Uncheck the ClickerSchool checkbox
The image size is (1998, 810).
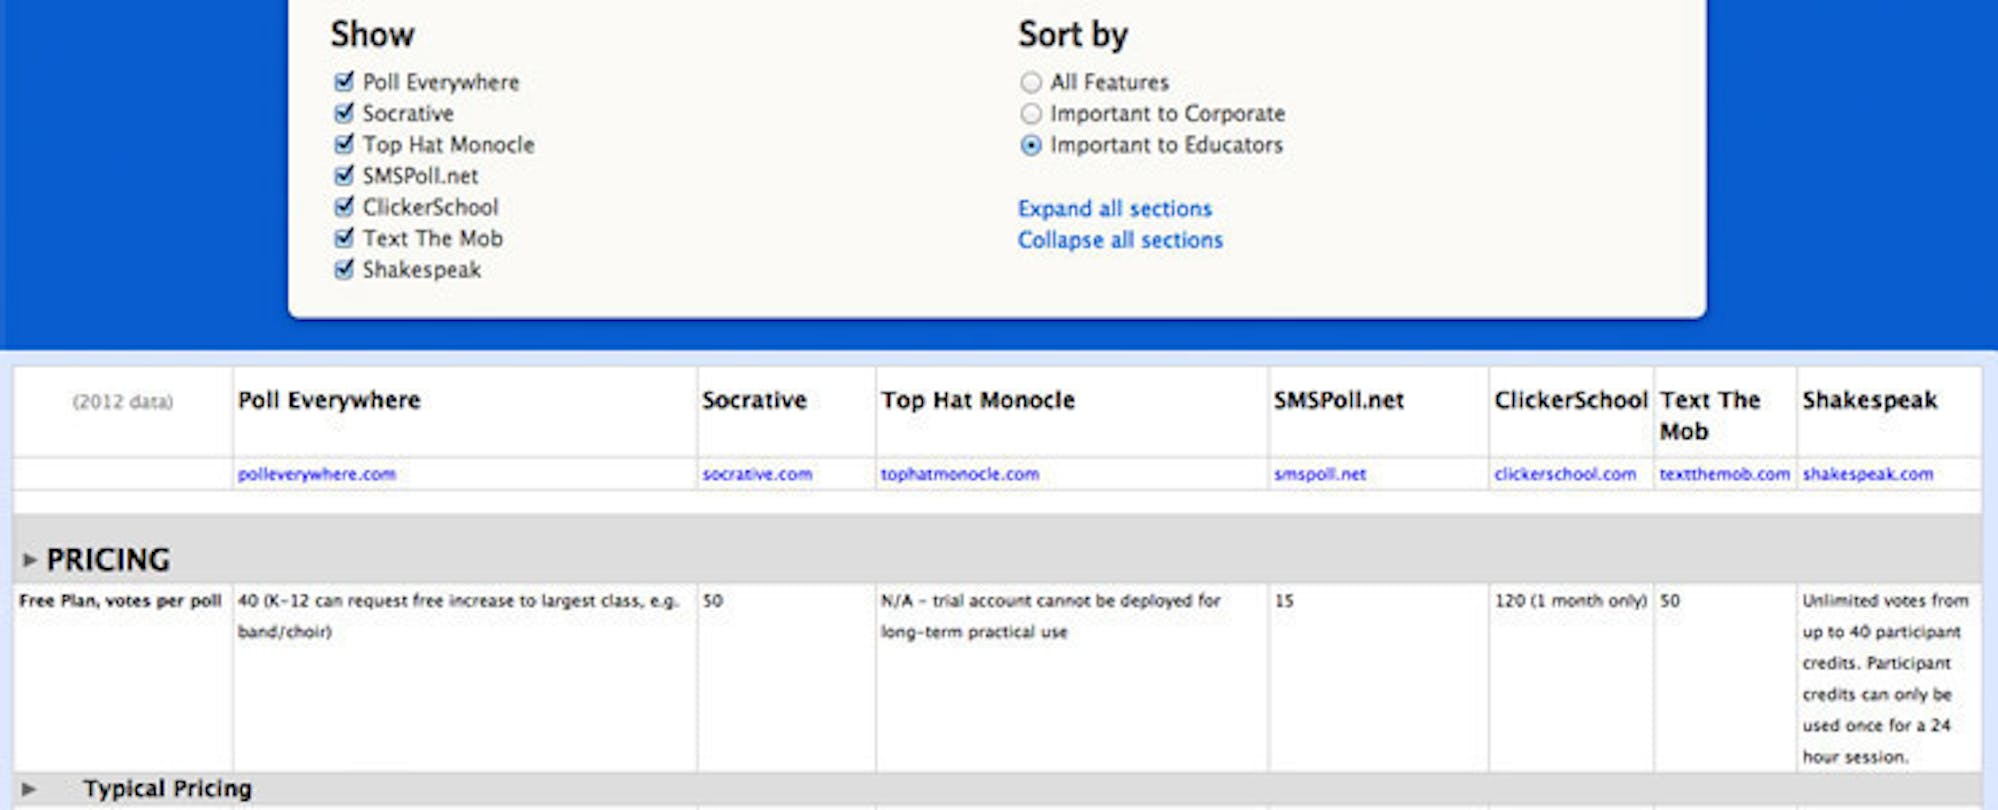344,206
